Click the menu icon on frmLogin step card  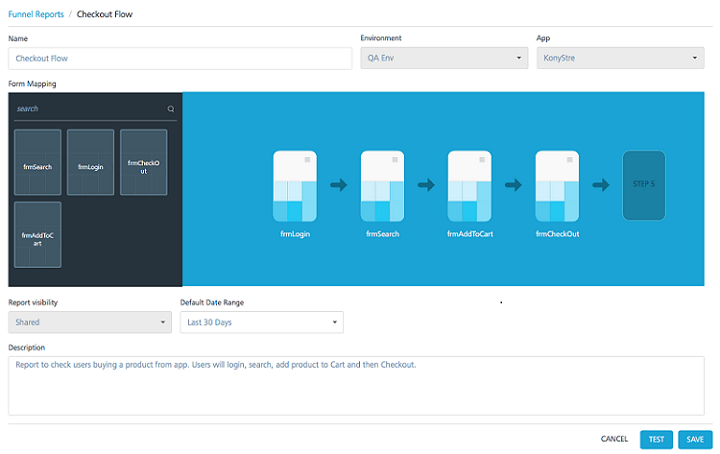click(307, 160)
